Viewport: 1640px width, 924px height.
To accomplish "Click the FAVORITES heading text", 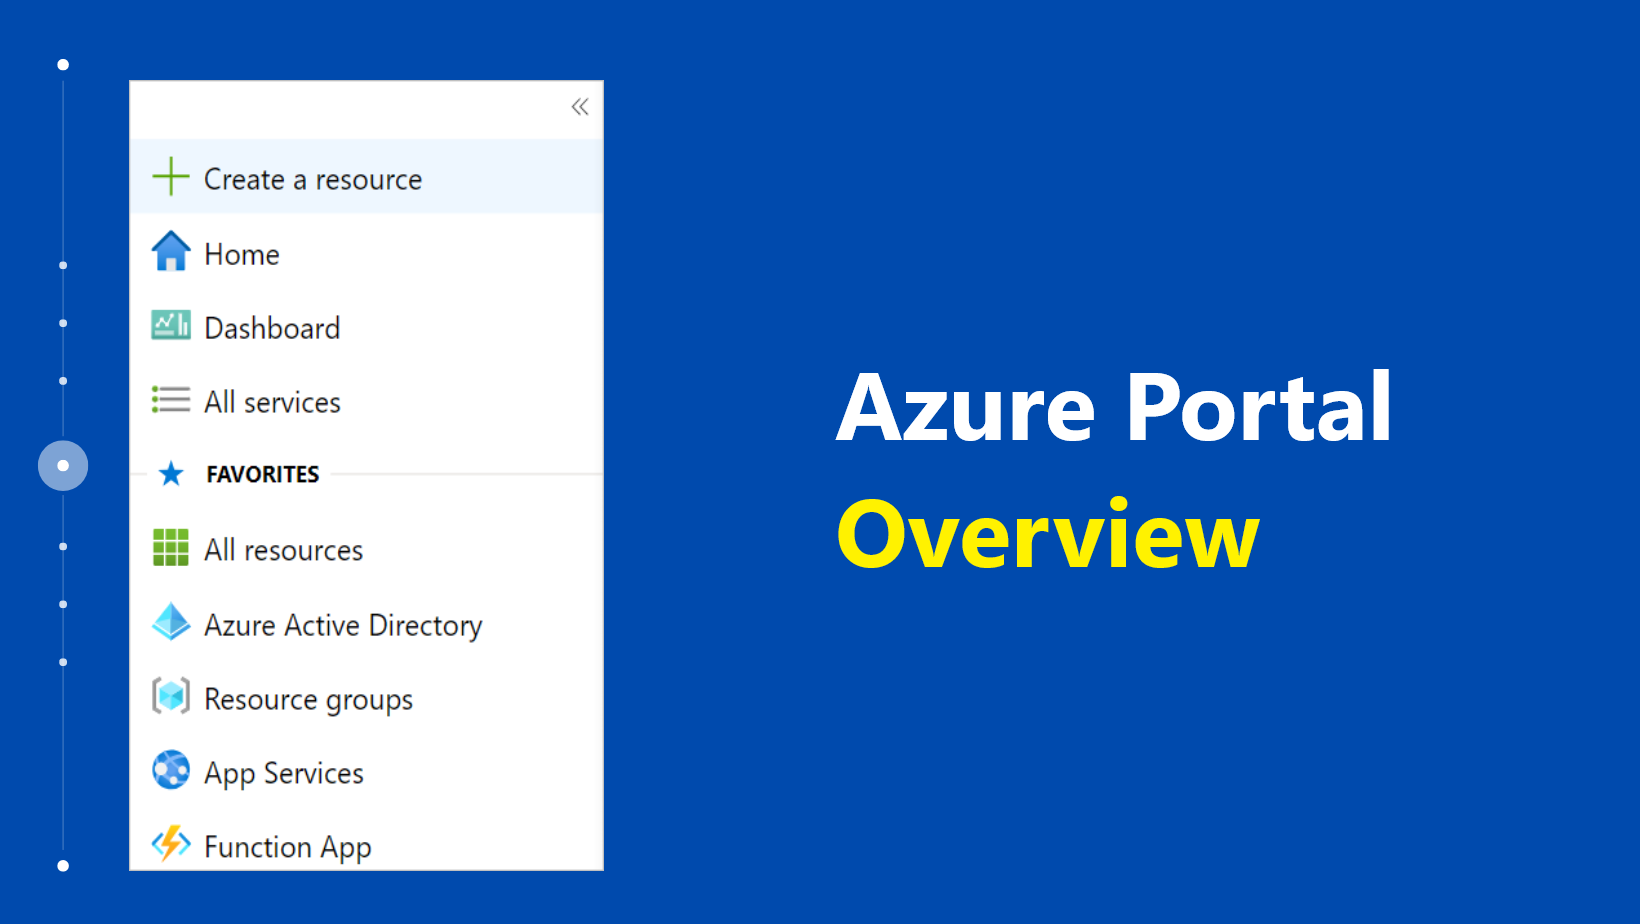I will [263, 474].
